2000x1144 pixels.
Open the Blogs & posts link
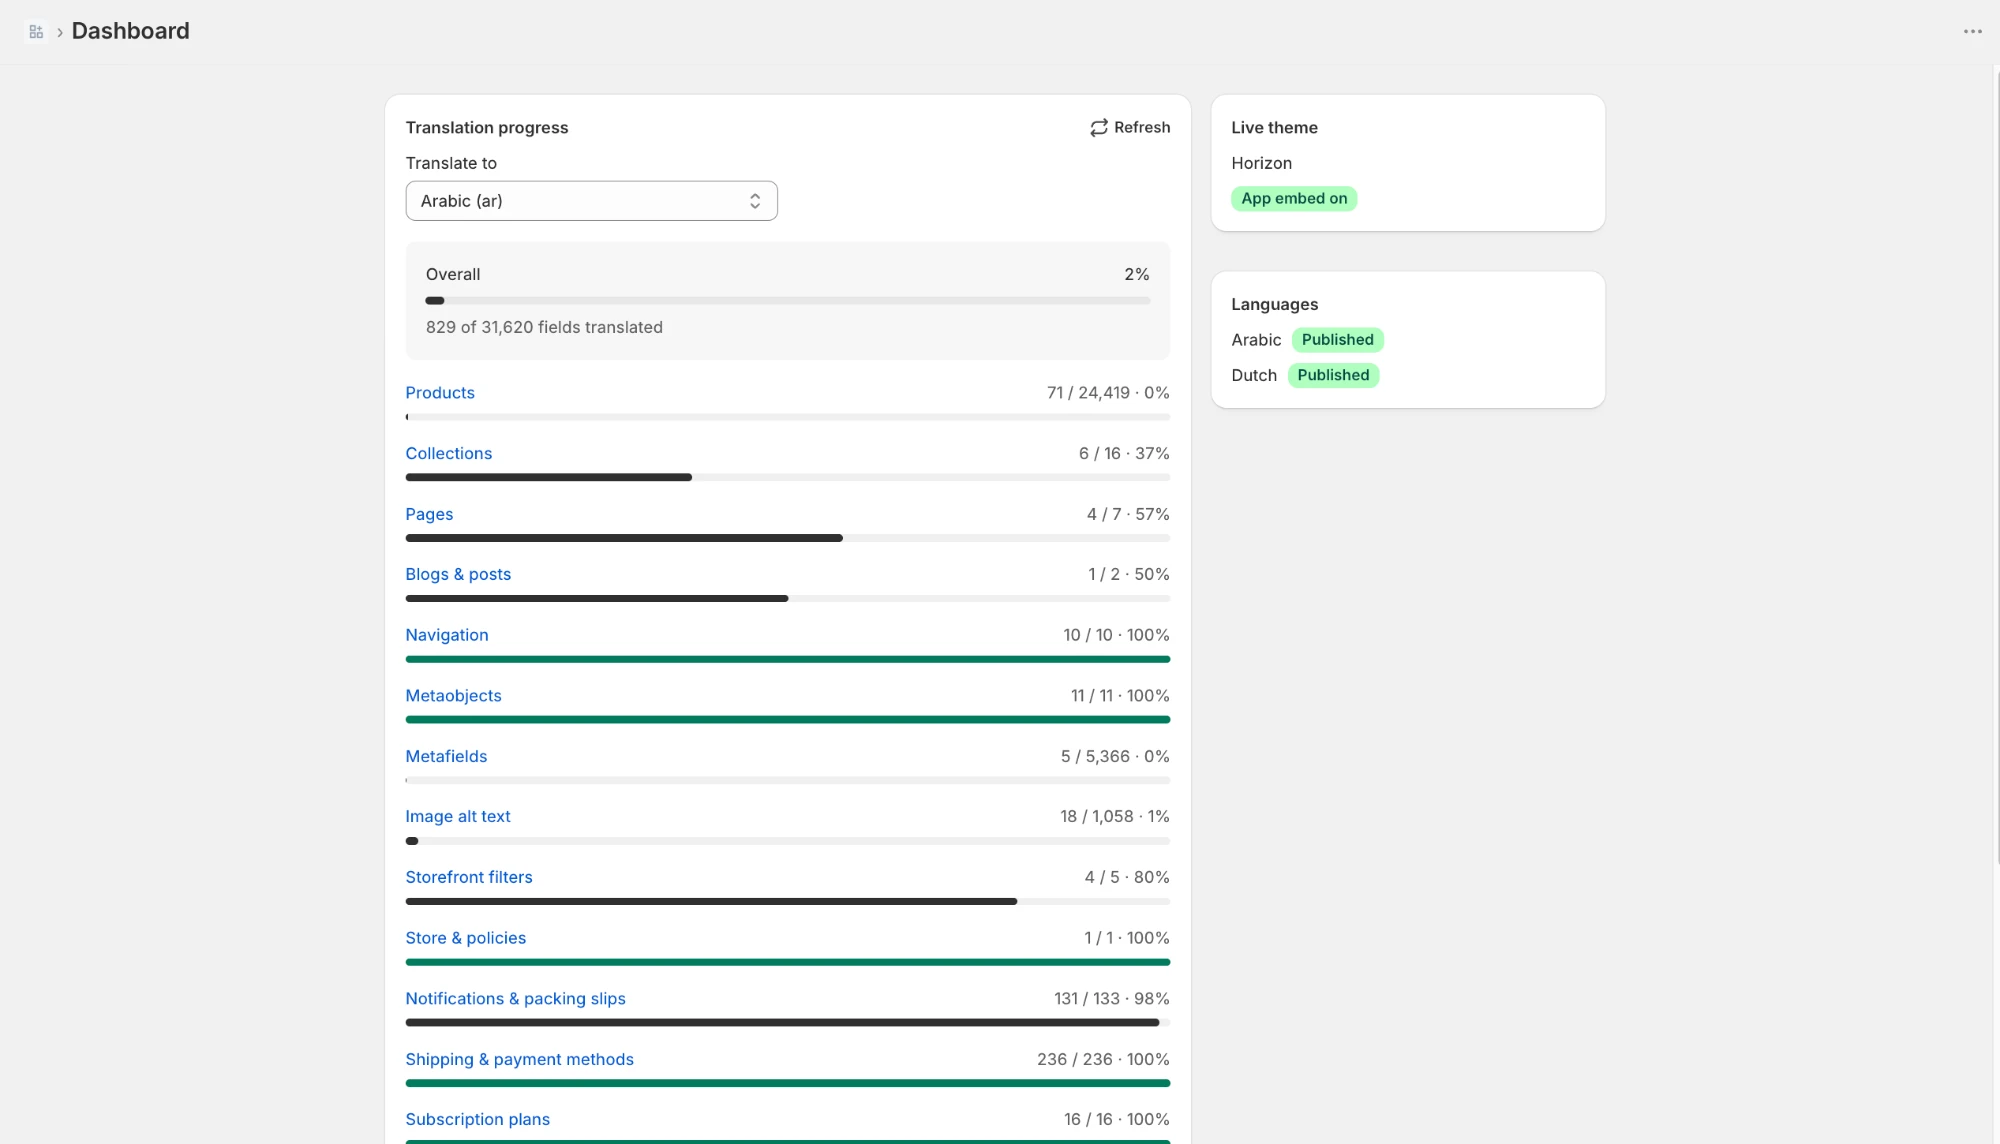458,574
